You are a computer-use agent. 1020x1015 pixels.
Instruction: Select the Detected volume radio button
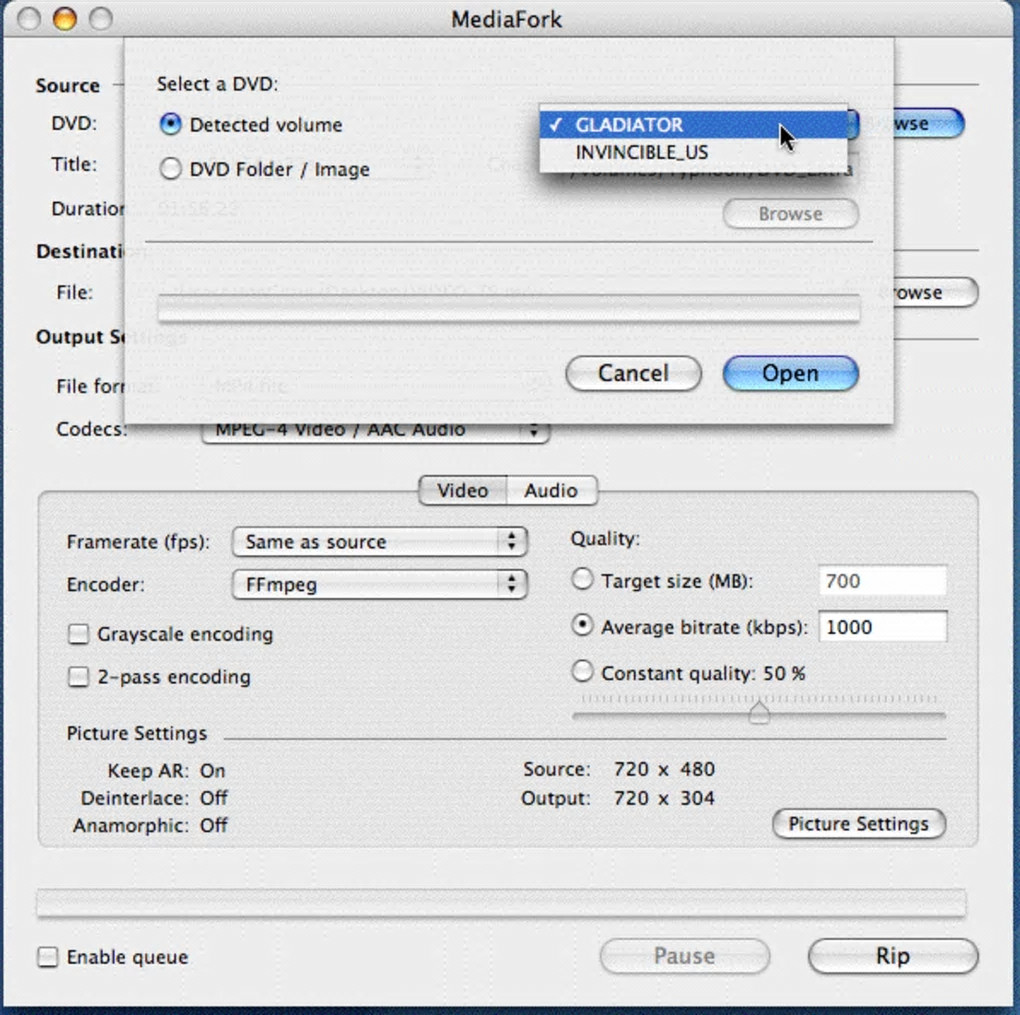tap(170, 124)
